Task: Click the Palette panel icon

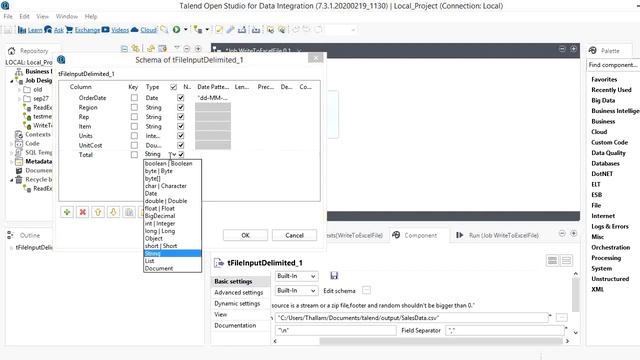Action: click(593, 51)
